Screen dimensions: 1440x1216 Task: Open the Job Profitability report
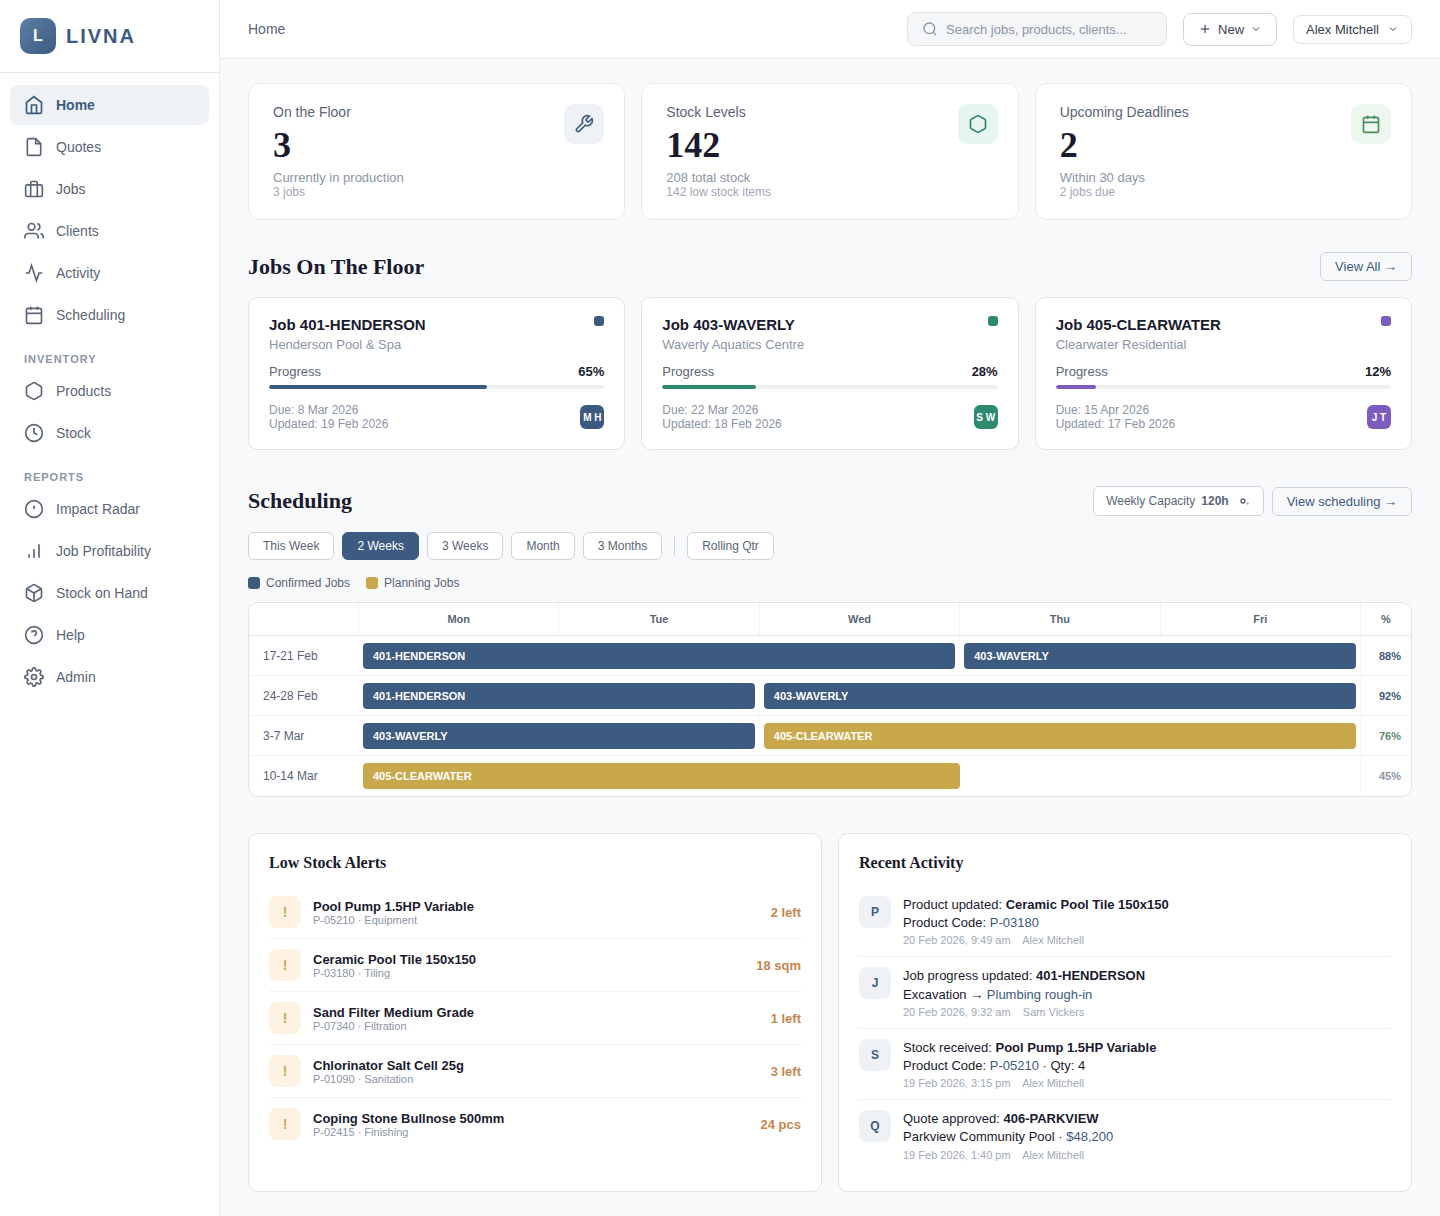pyautogui.click(x=103, y=551)
